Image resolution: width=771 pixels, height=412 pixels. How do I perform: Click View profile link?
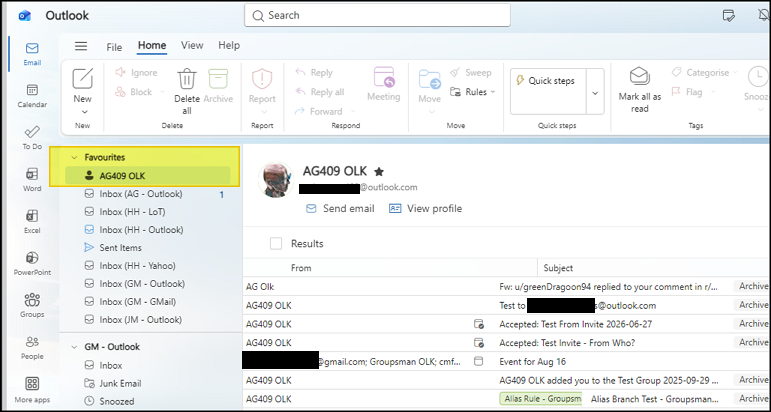(425, 208)
